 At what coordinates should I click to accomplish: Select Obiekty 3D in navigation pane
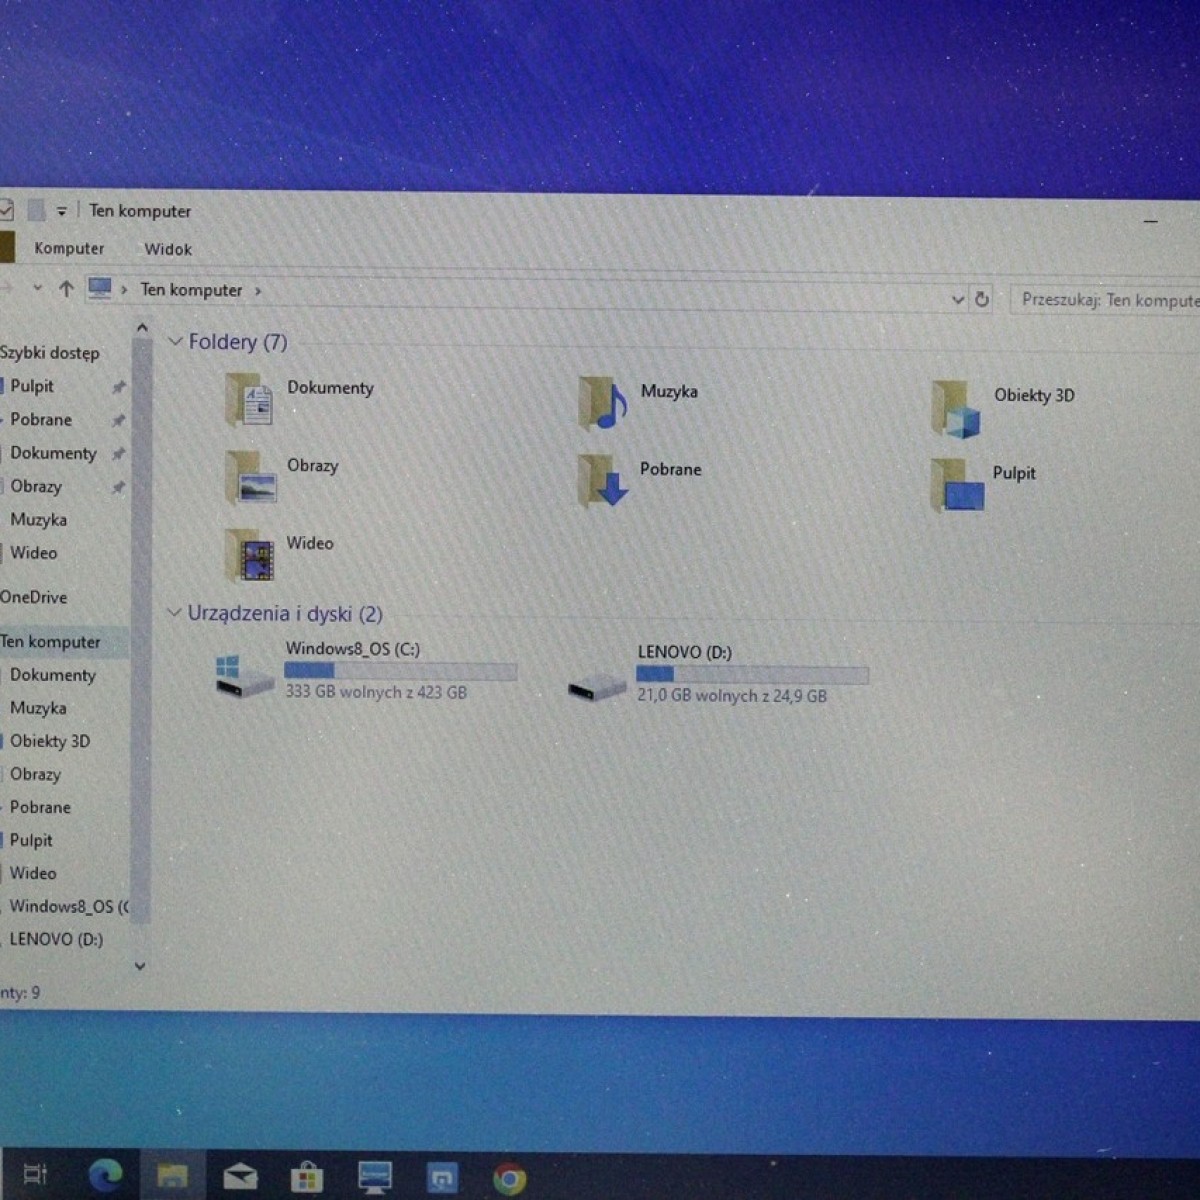(50, 741)
